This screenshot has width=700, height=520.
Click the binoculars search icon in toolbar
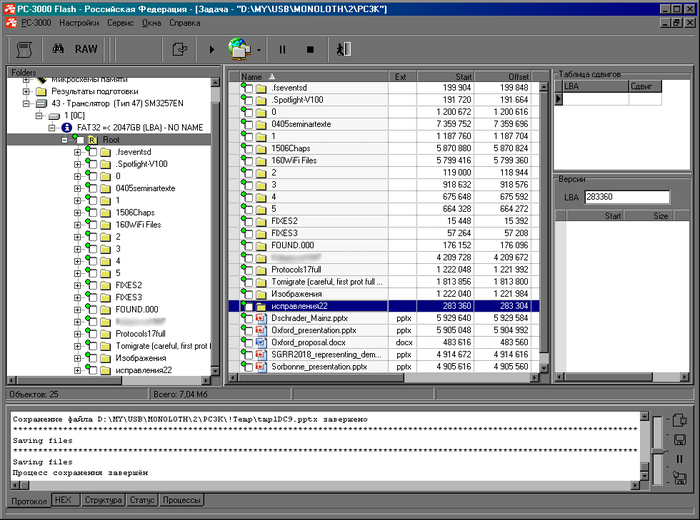click(58, 48)
